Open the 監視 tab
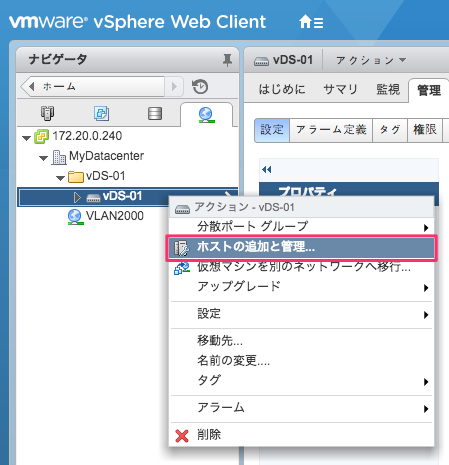This screenshot has width=449, height=465. click(x=388, y=89)
